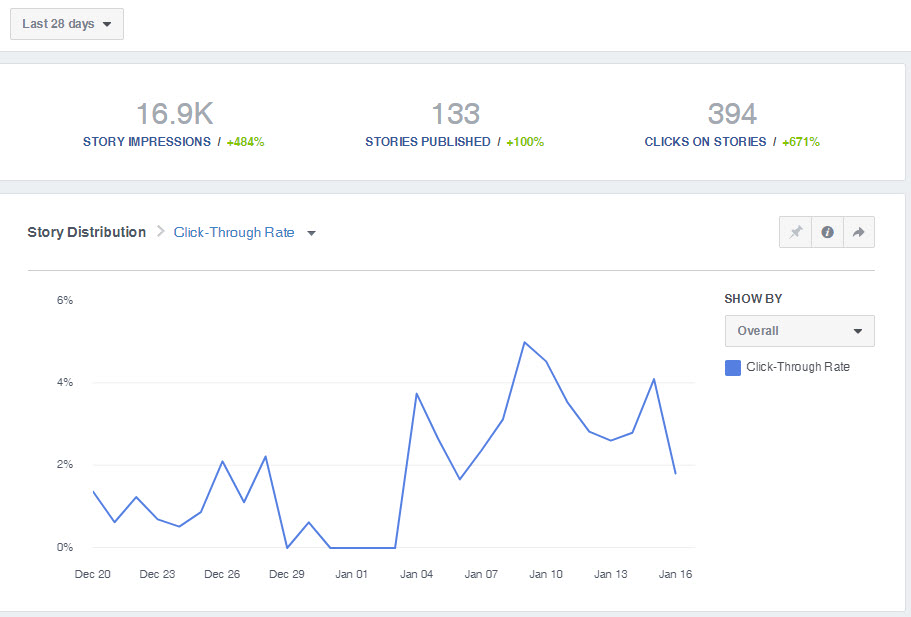Click the 394 clicks figure
This screenshot has width=911, height=617.
(732, 113)
